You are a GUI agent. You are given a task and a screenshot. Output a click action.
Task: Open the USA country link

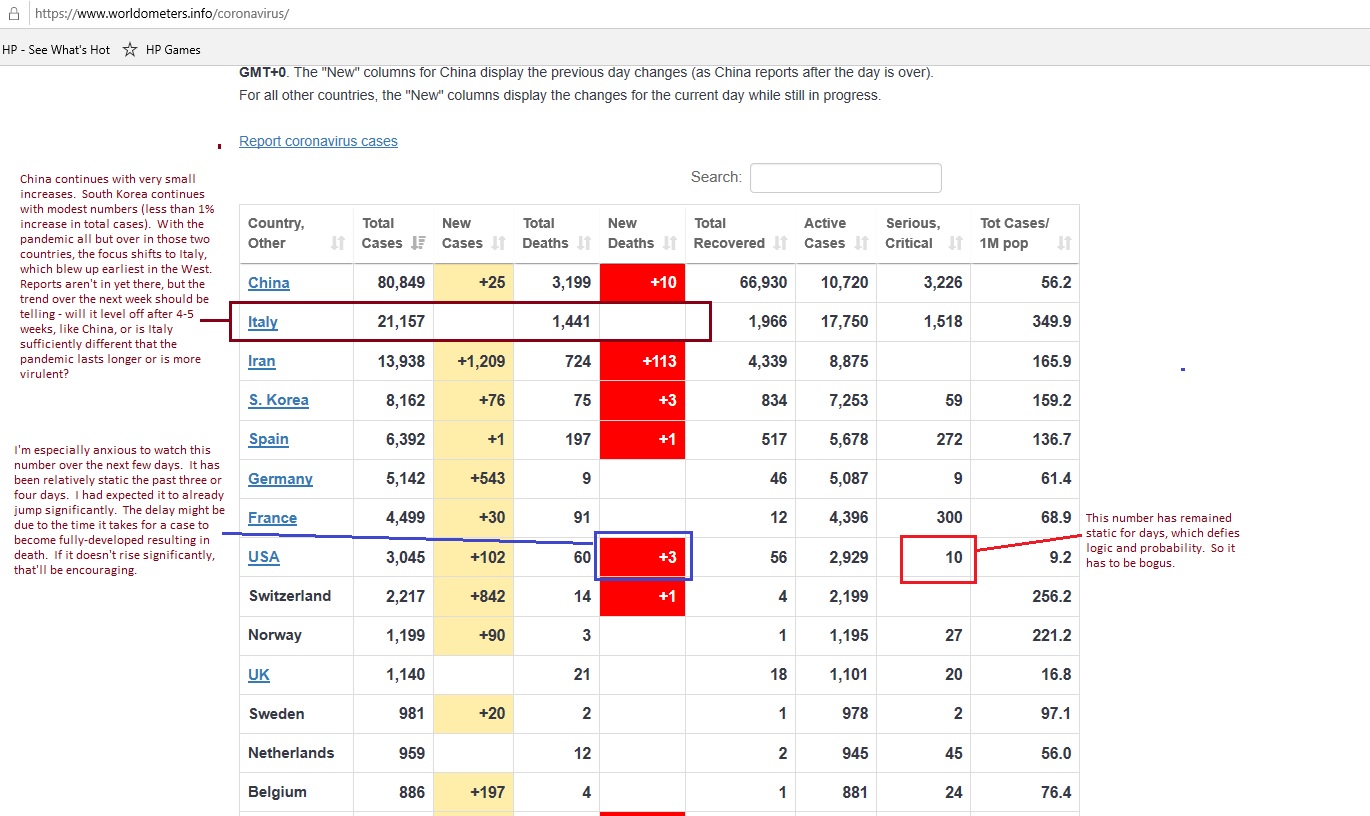point(264,557)
